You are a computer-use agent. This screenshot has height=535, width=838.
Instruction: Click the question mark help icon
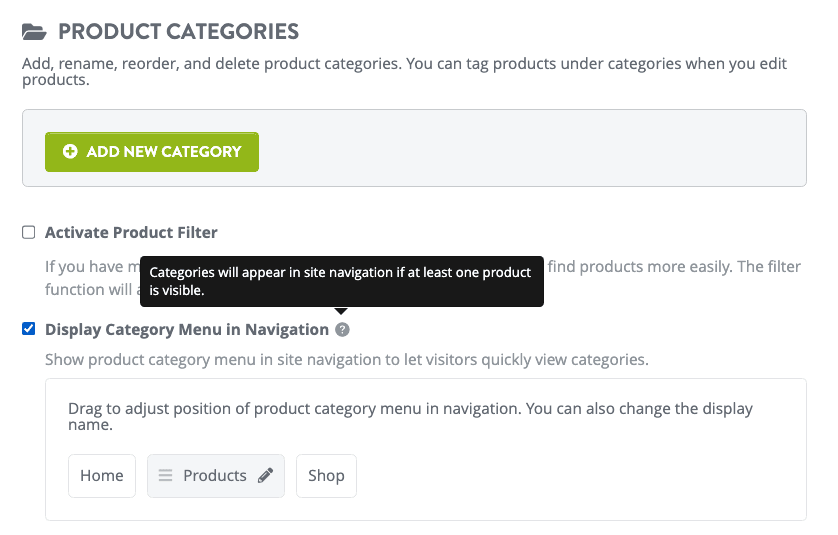(342, 330)
